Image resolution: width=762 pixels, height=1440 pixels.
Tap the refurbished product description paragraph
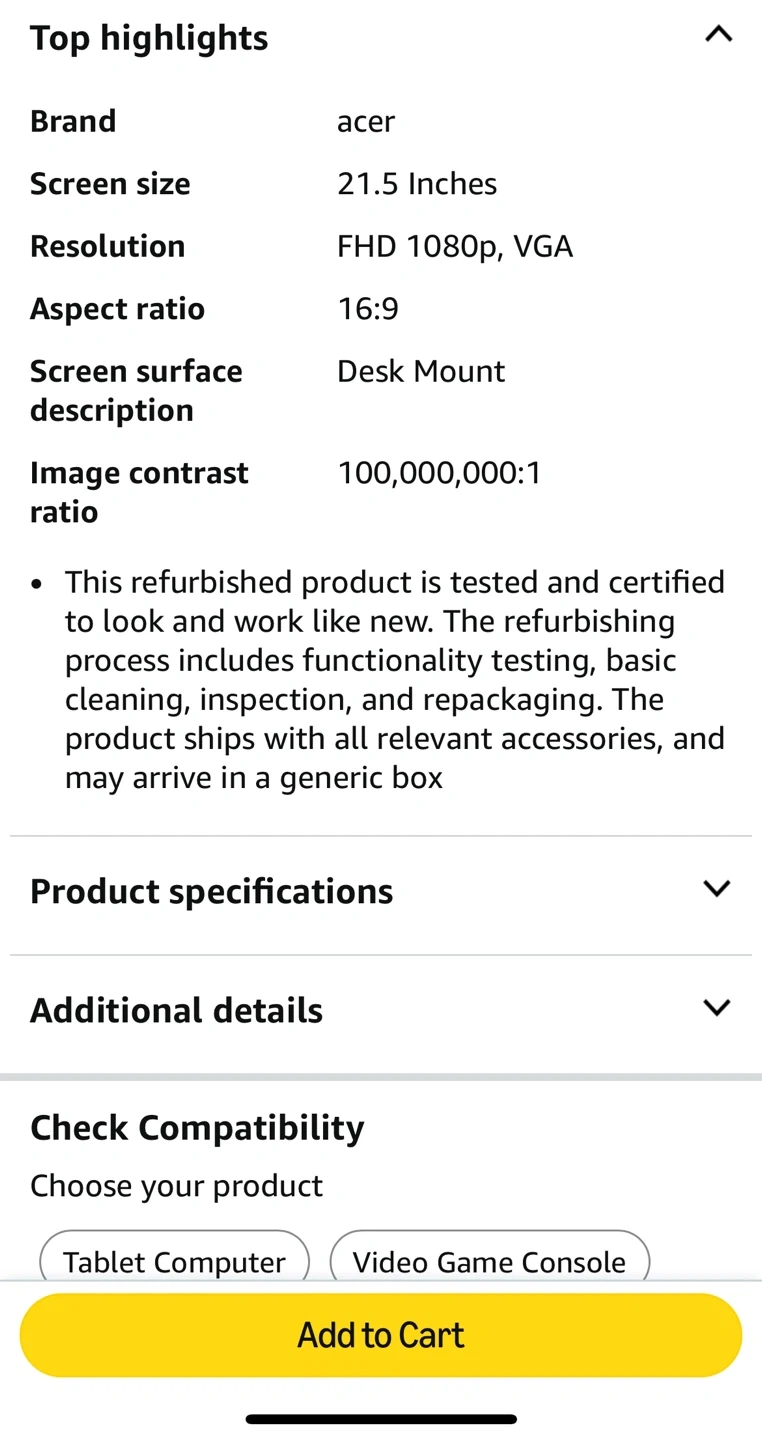coord(395,679)
